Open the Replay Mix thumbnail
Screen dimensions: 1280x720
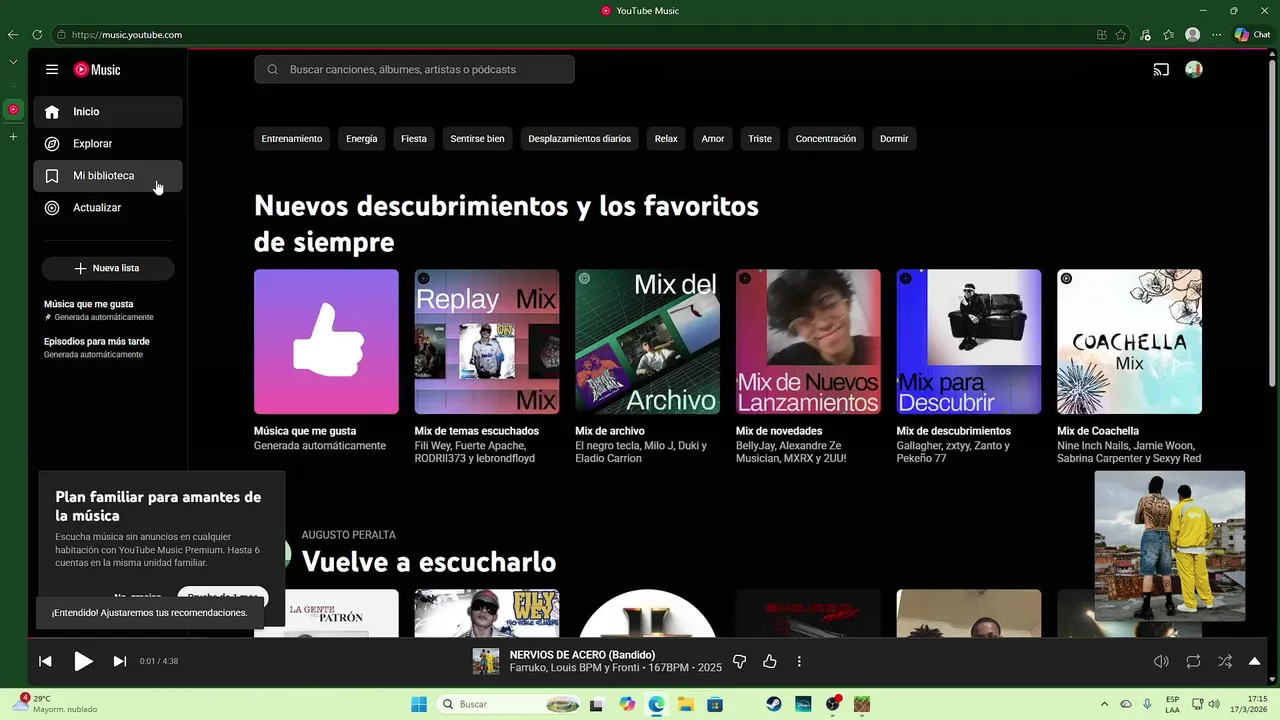pyautogui.click(x=487, y=342)
